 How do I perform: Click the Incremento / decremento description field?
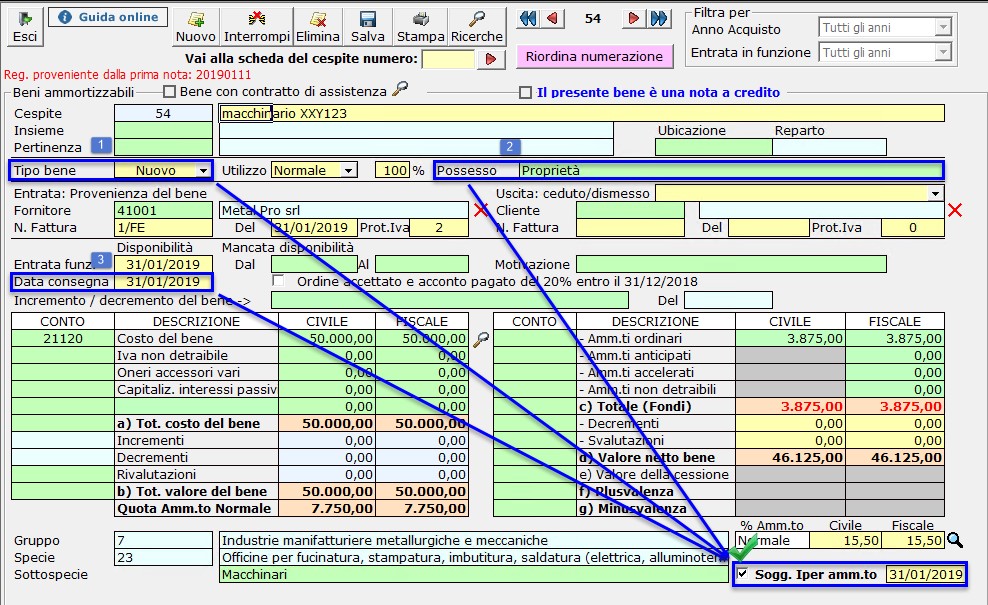[450, 301]
